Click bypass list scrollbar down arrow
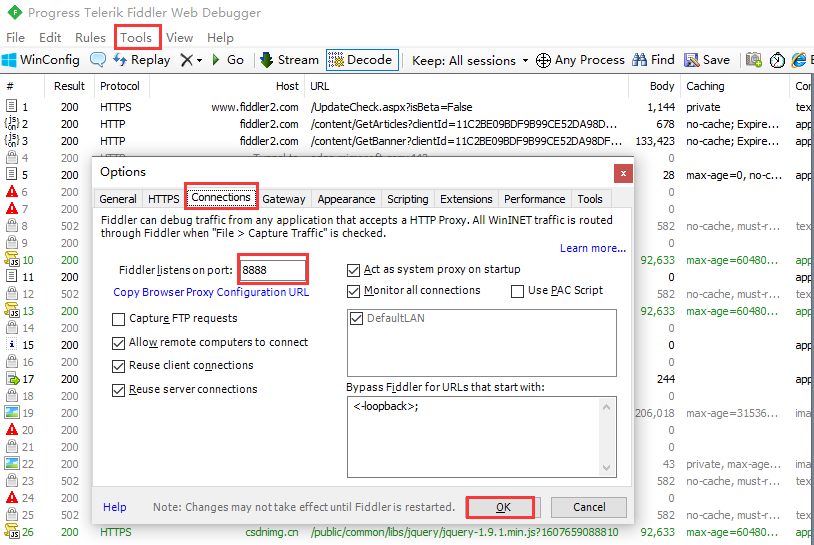Viewport: 814px width, 545px height. pyautogui.click(x=606, y=468)
